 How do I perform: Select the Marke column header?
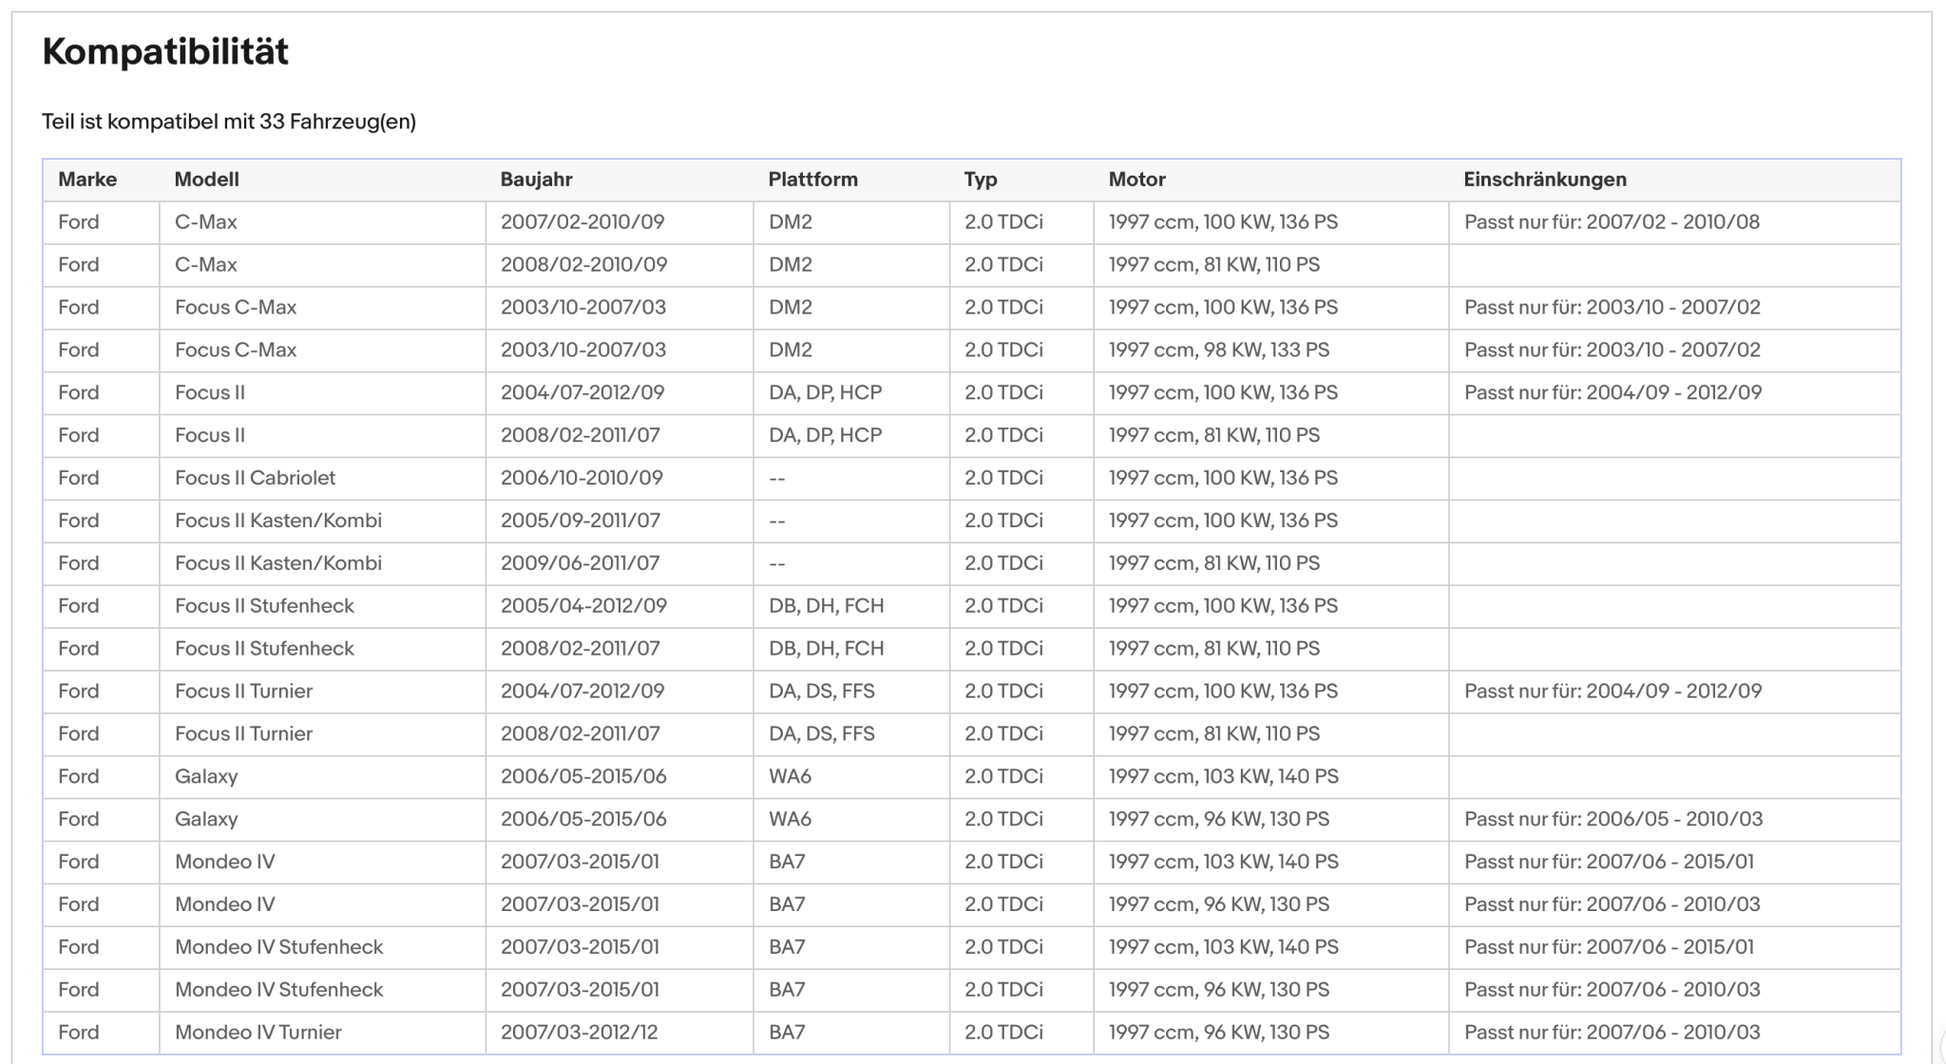click(87, 180)
